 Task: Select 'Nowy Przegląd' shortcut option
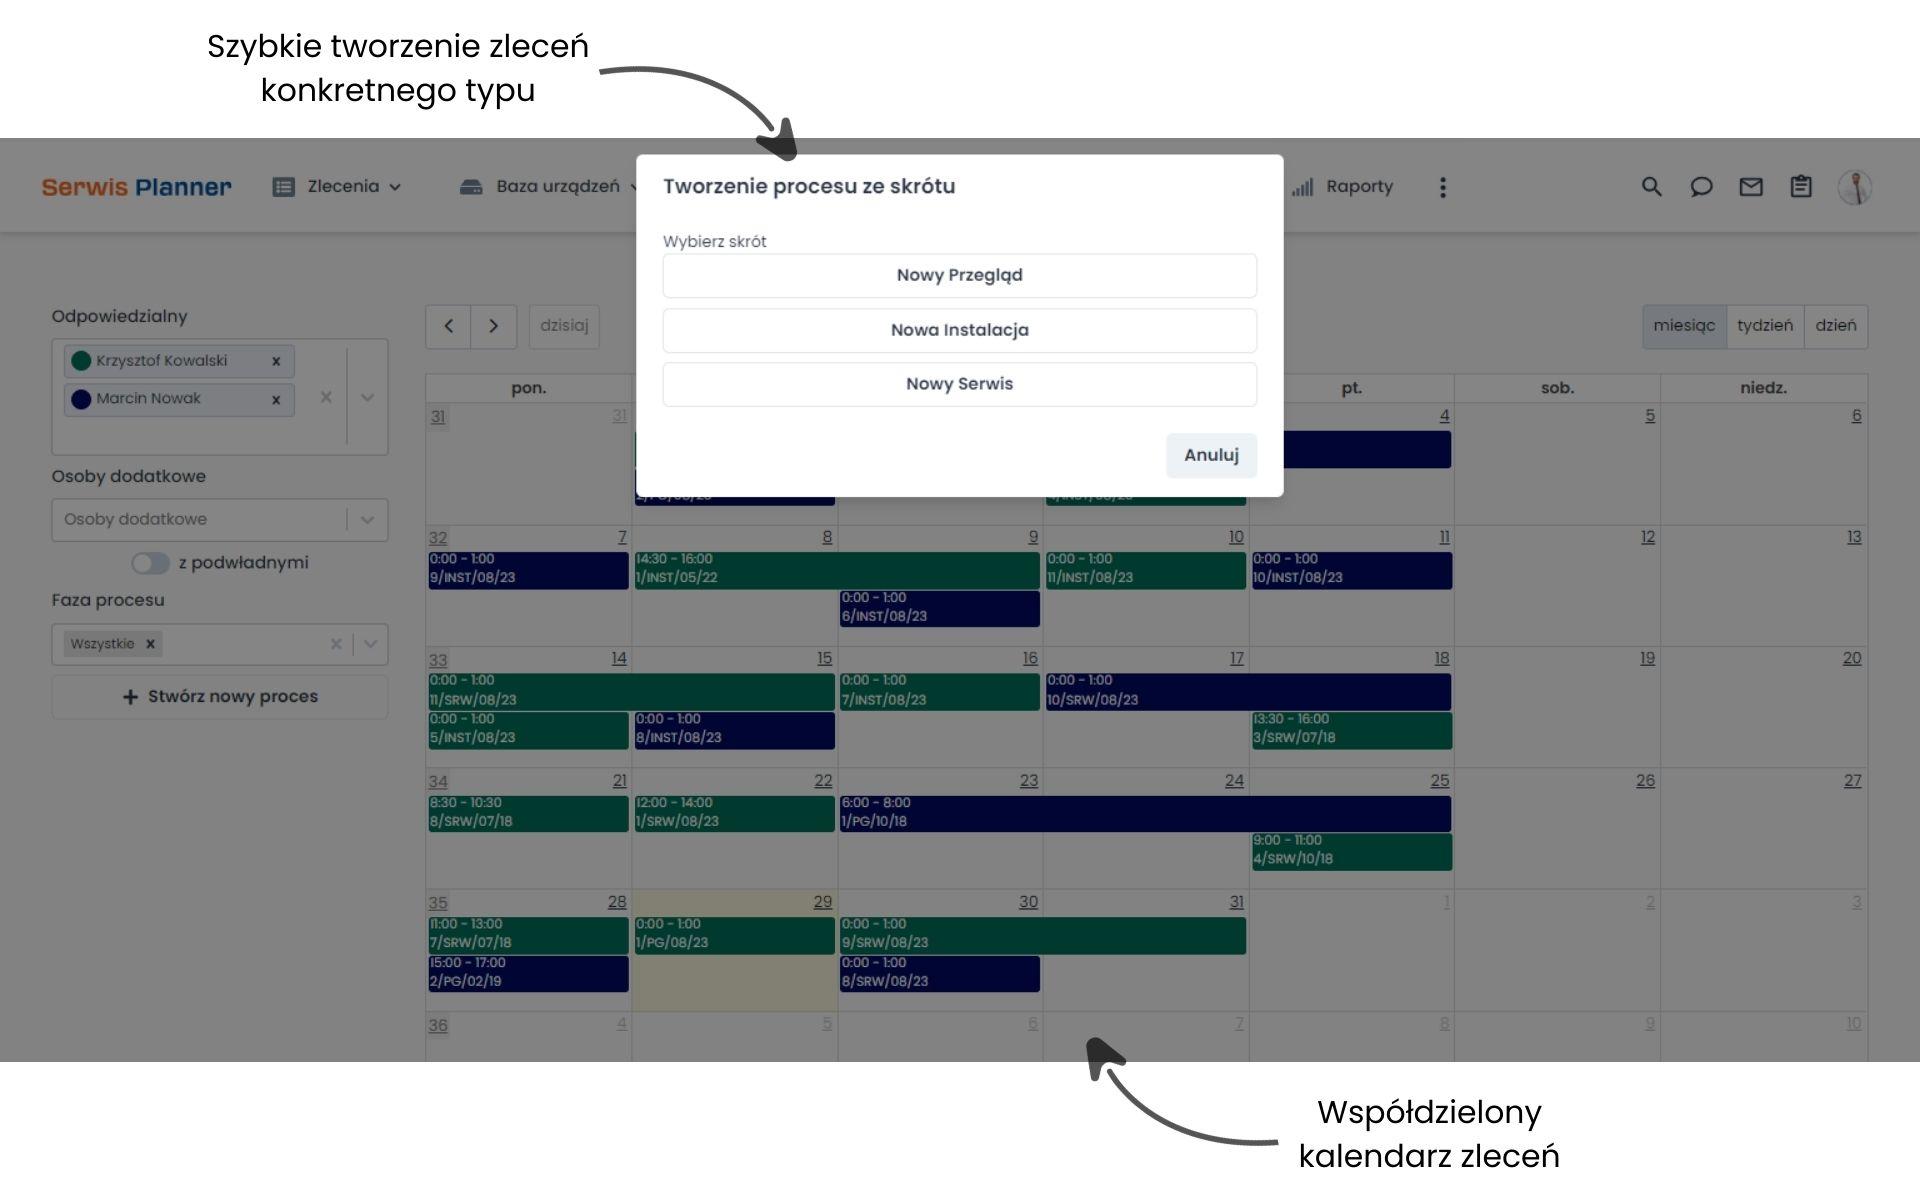pos(958,275)
